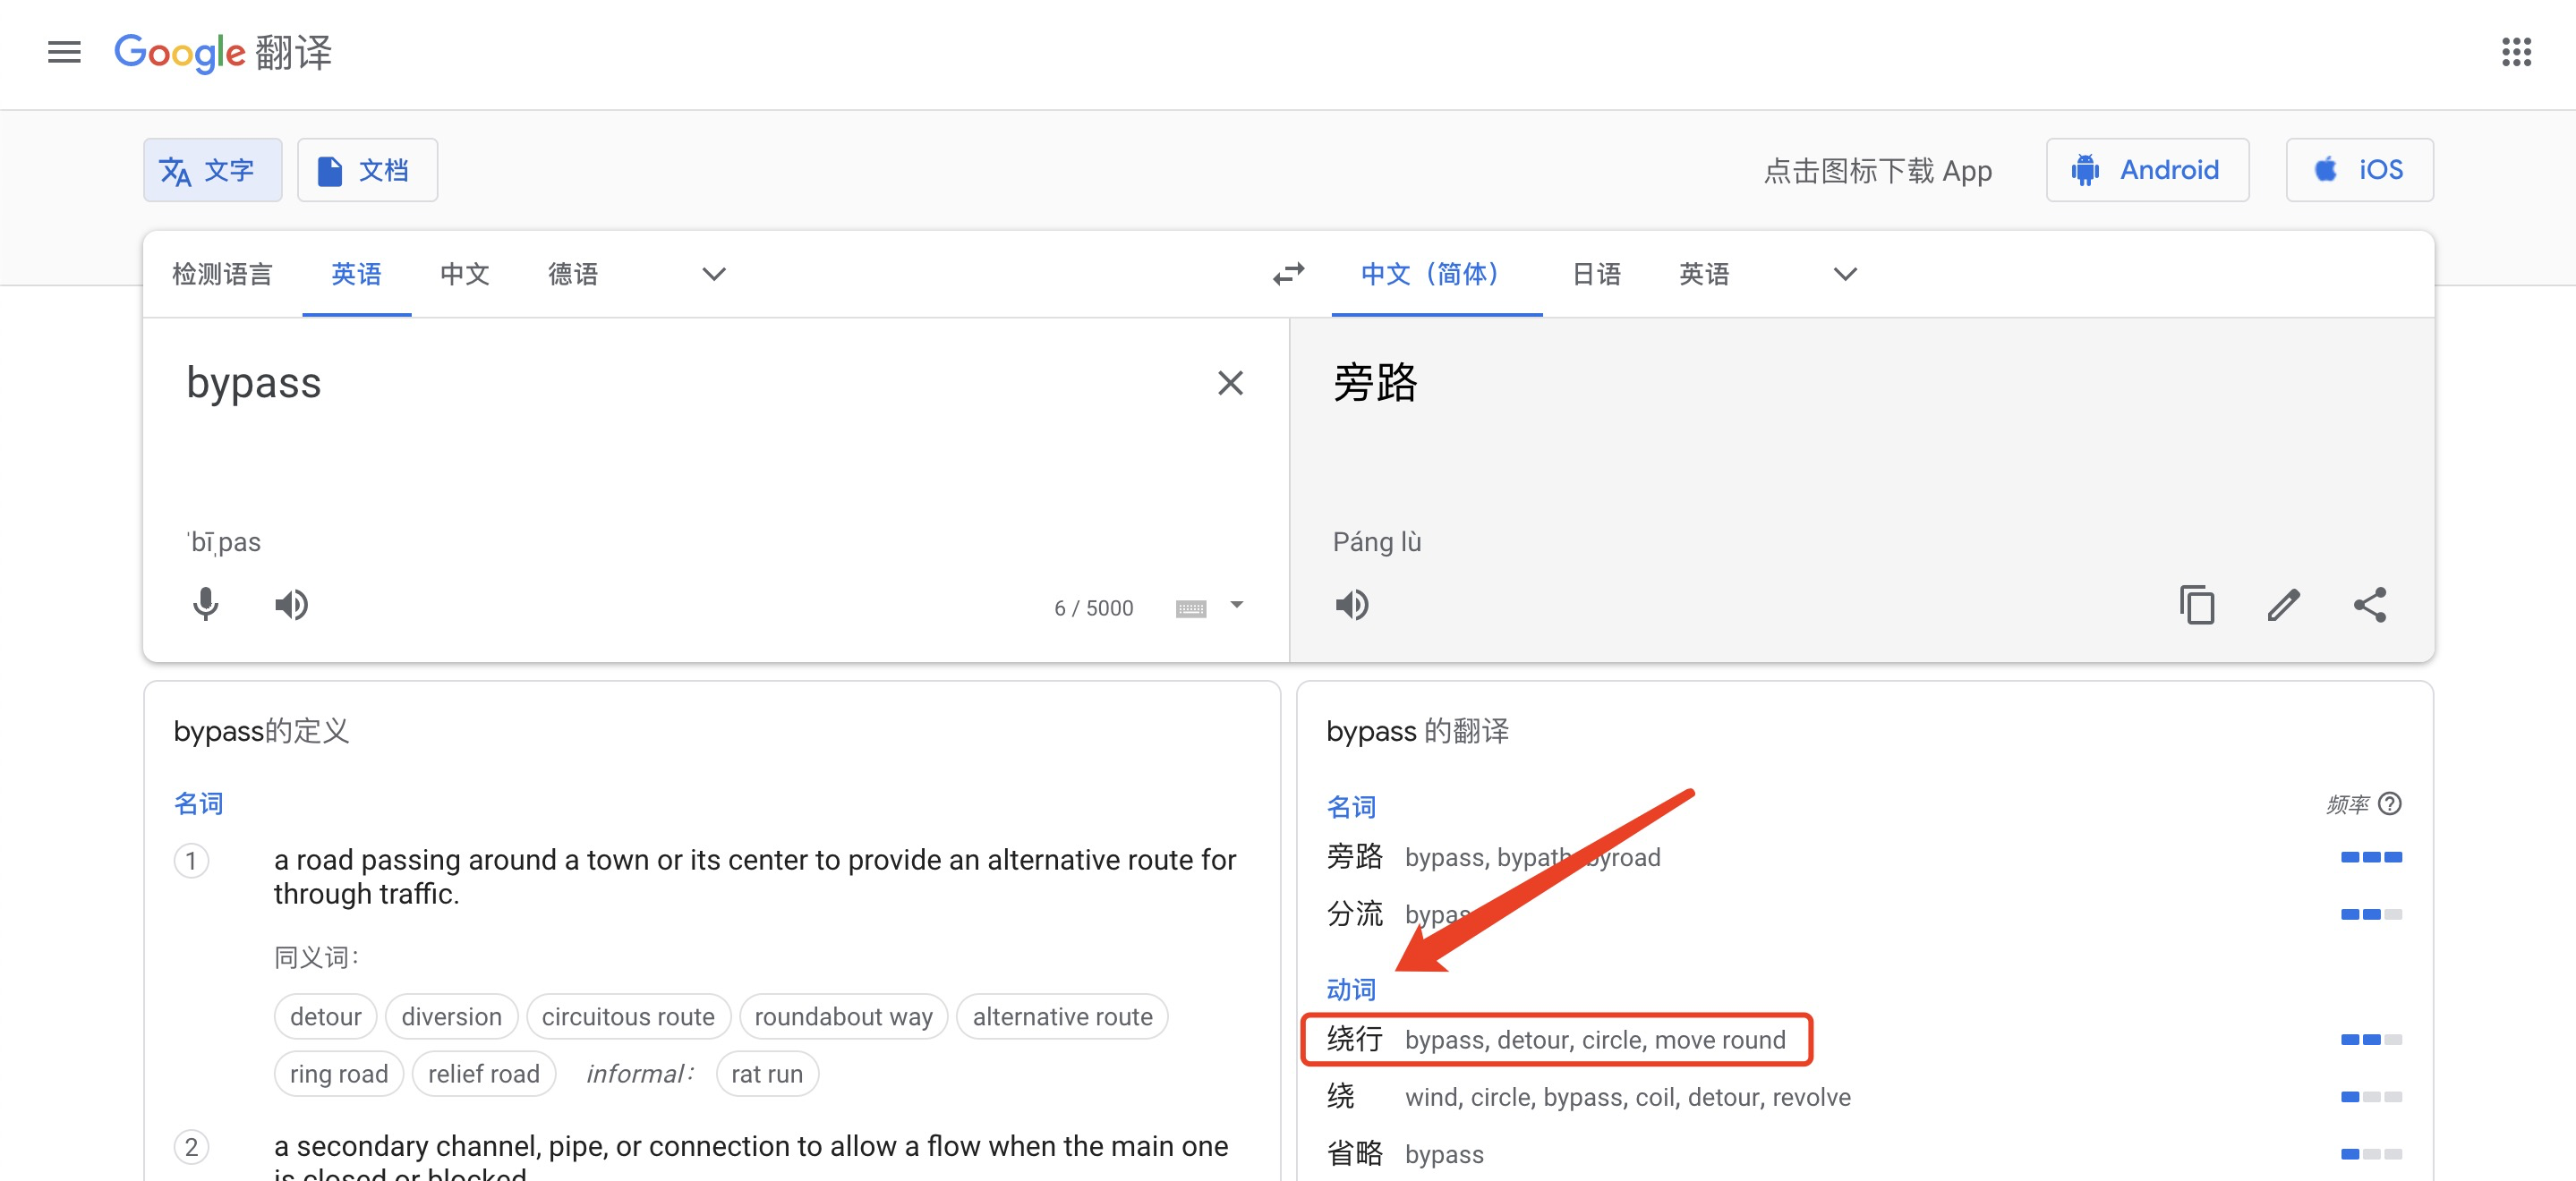Select 日语 as the target language
This screenshot has height=1181, width=2576.
[1595, 274]
